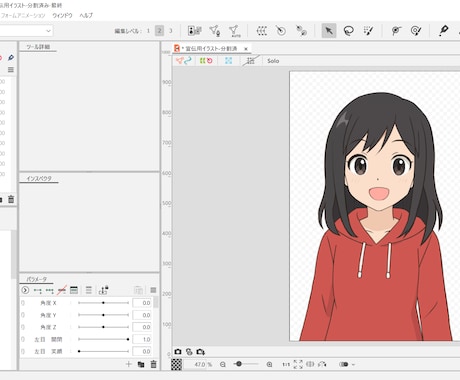Set edit level to 3

coord(170,31)
